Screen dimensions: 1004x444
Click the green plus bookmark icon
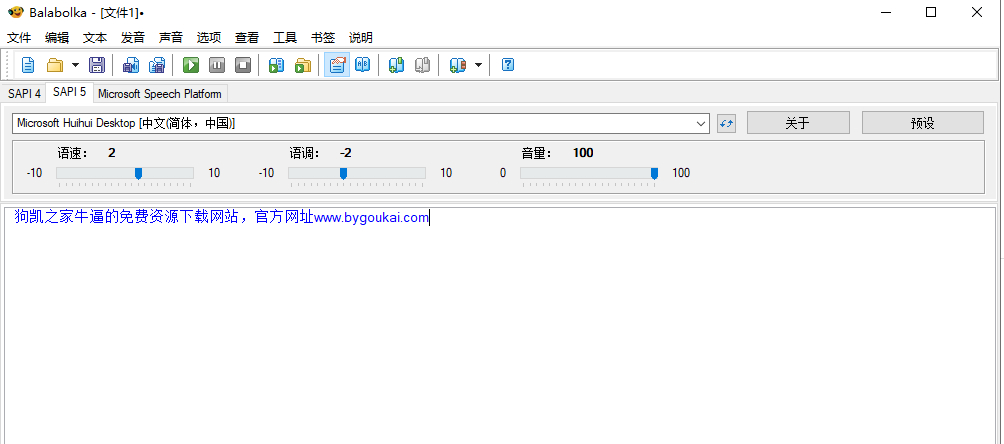coord(396,65)
